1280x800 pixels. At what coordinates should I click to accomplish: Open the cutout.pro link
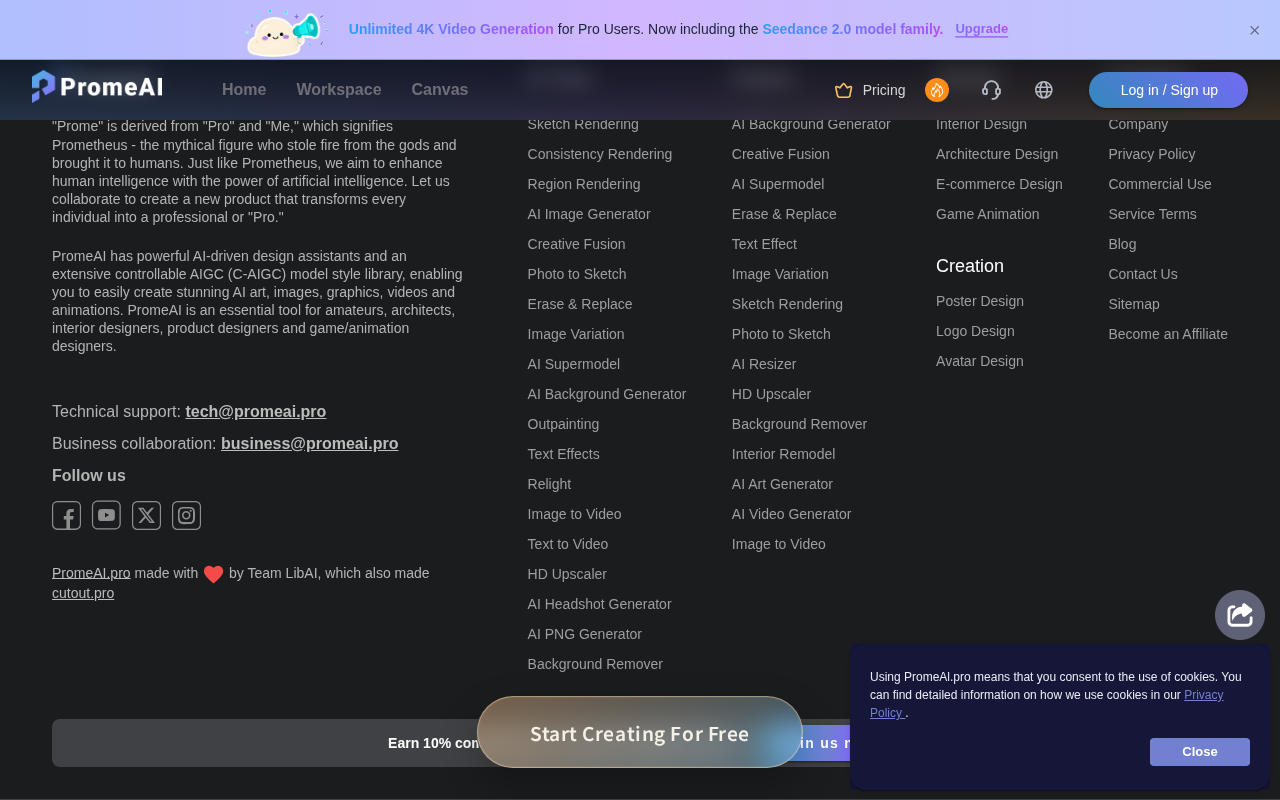(x=83, y=593)
